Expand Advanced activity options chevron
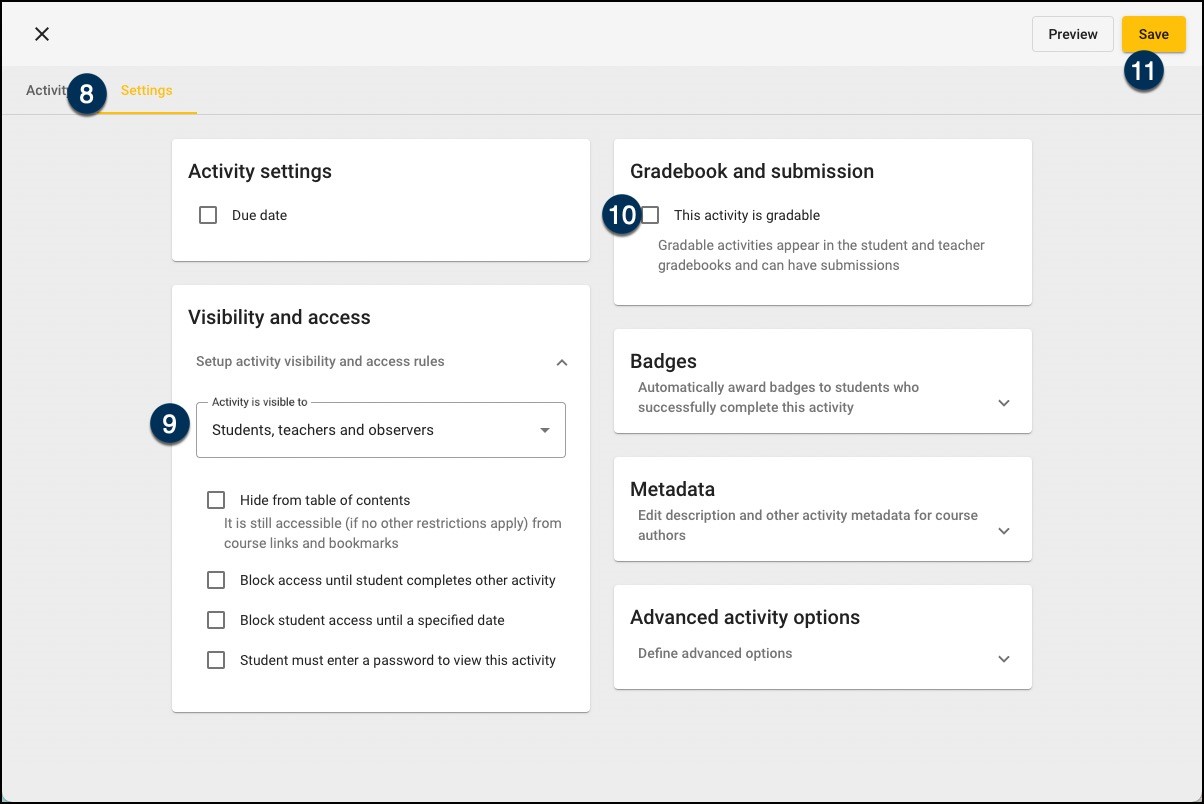Viewport: 1204px width, 804px height. click(x=1004, y=659)
